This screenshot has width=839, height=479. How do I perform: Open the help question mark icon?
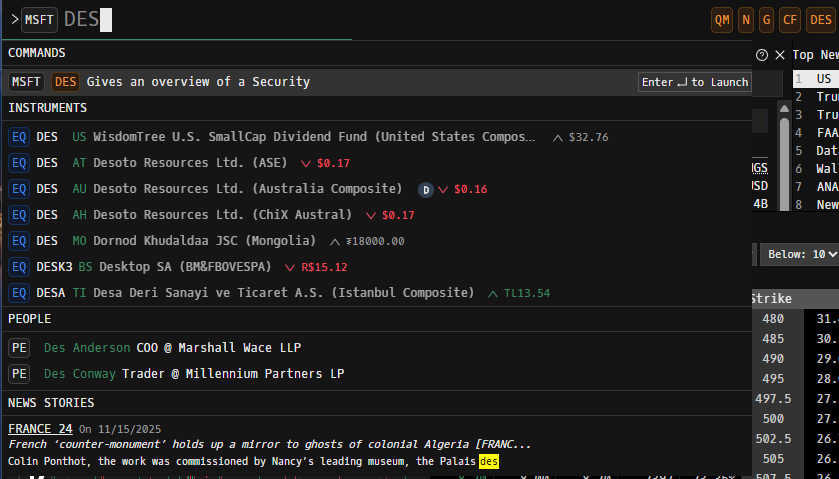(x=762, y=55)
